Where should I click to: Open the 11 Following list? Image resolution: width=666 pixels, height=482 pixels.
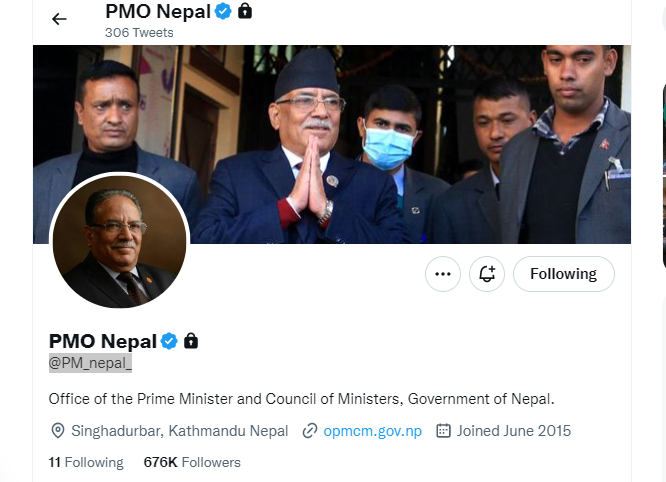tap(86, 462)
